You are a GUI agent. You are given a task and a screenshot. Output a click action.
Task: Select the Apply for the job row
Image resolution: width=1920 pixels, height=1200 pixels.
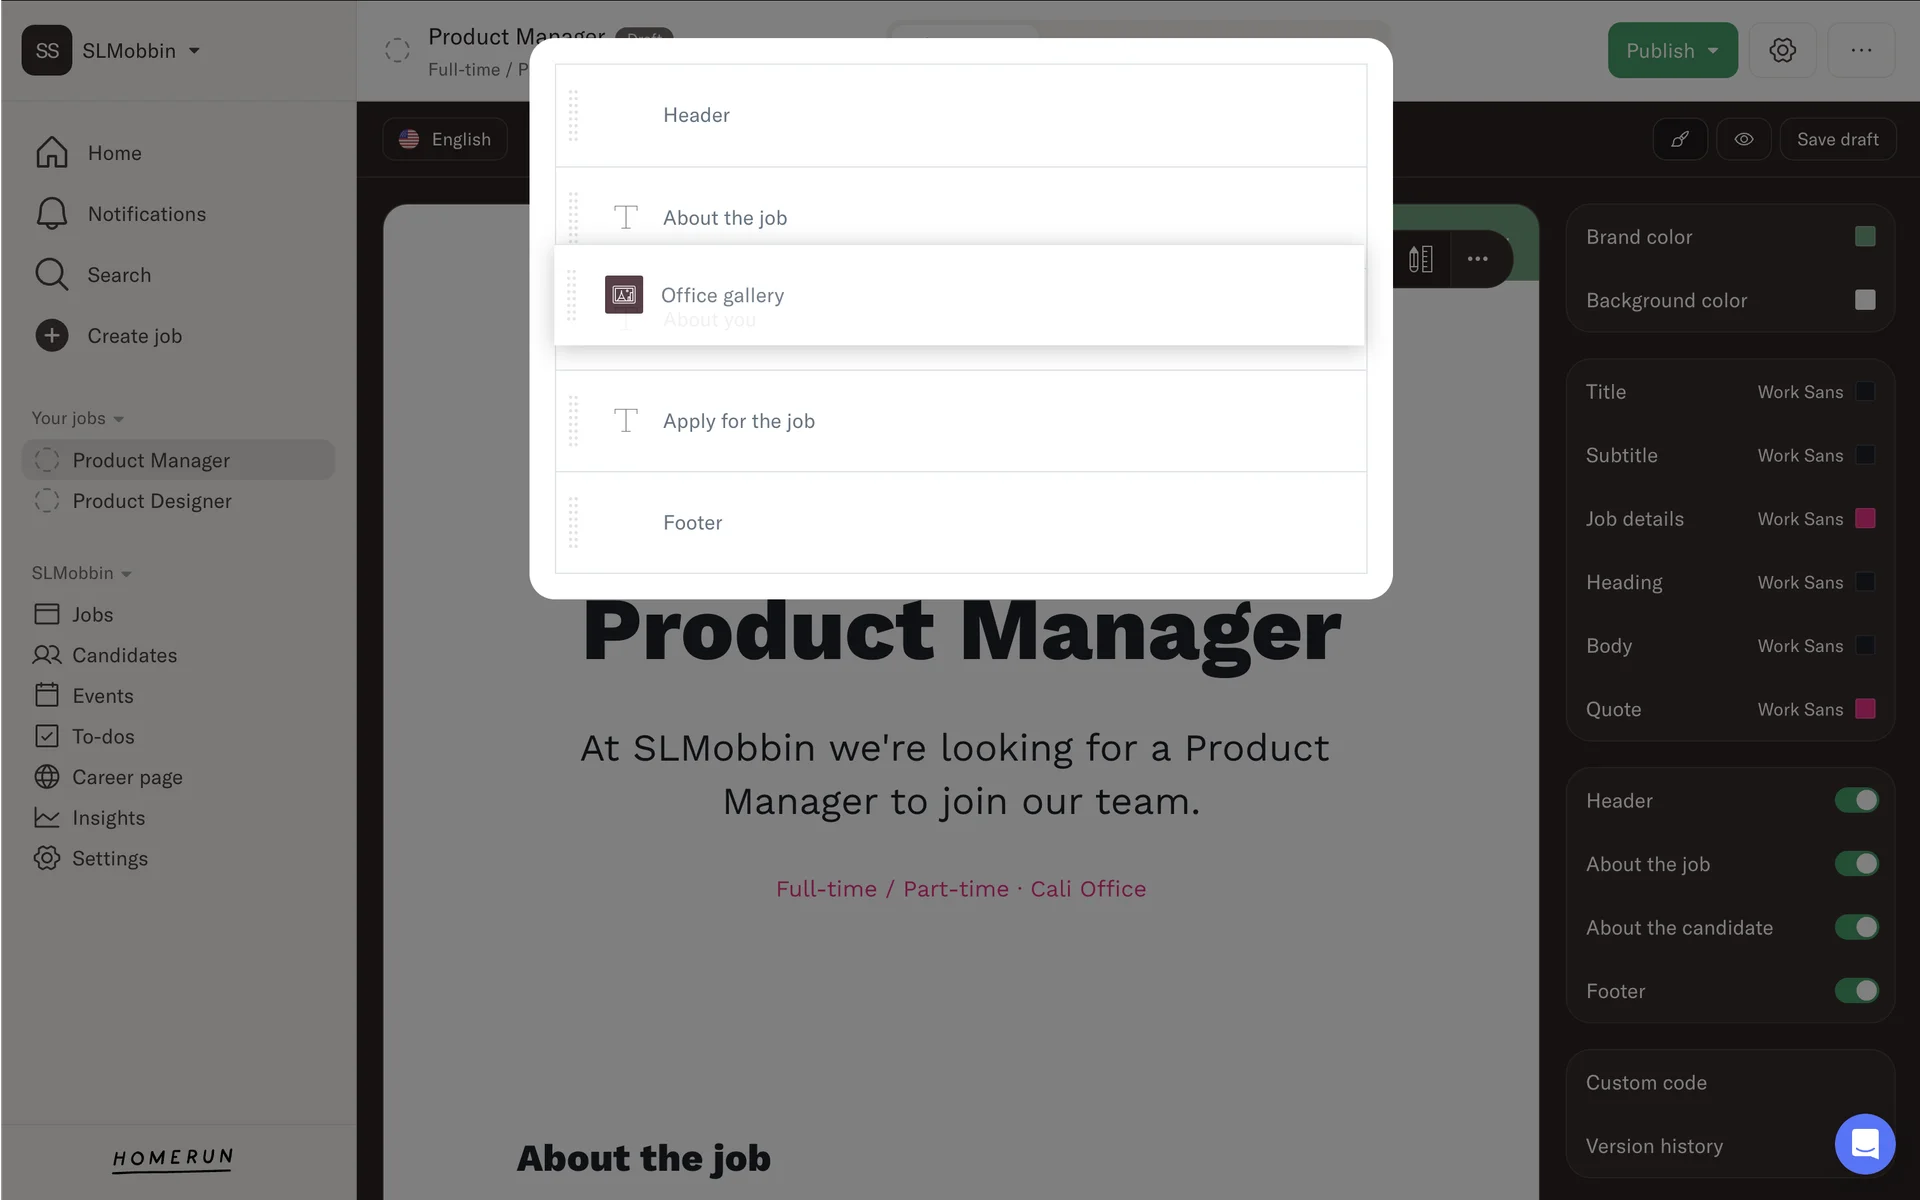pos(738,421)
